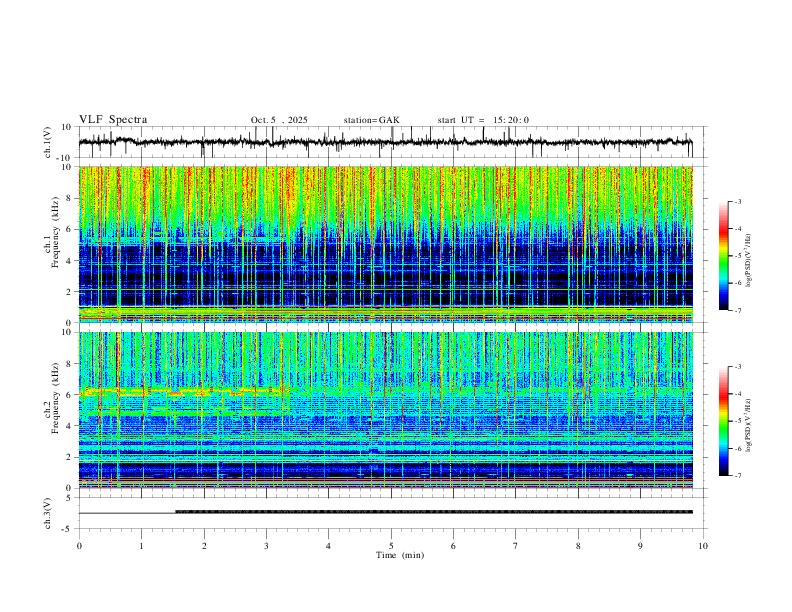
Task: Click the "1" tick on the time axis
Action: 142,546
